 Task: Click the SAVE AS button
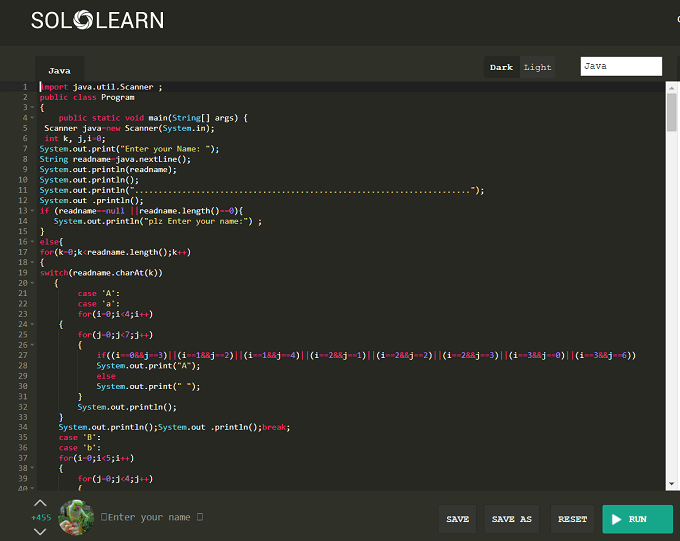pos(511,519)
